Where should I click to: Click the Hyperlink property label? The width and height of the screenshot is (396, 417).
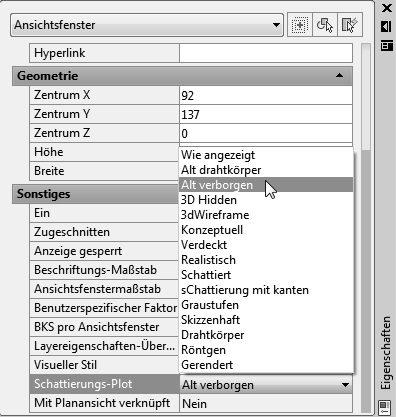pyautogui.click(x=104, y=53)
